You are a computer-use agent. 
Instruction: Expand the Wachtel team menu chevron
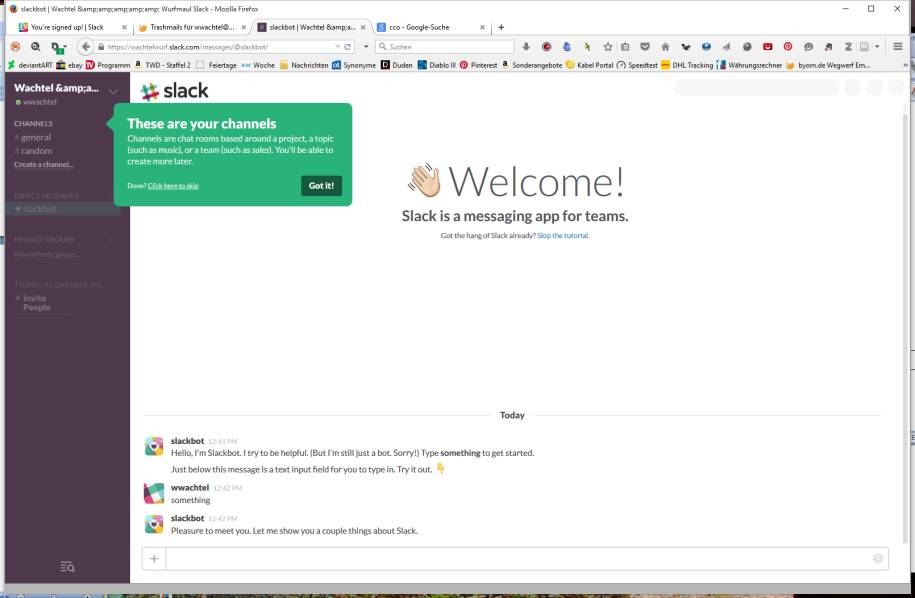[113, 91]
